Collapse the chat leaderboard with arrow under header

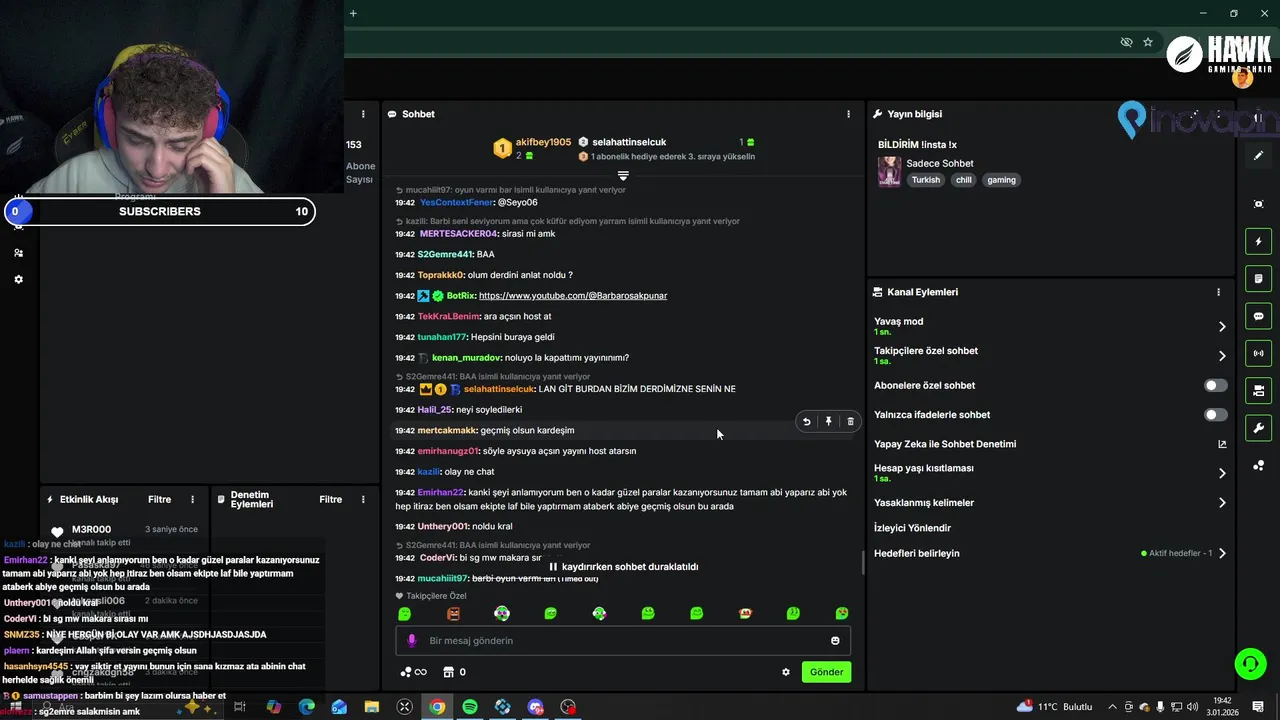623,175
